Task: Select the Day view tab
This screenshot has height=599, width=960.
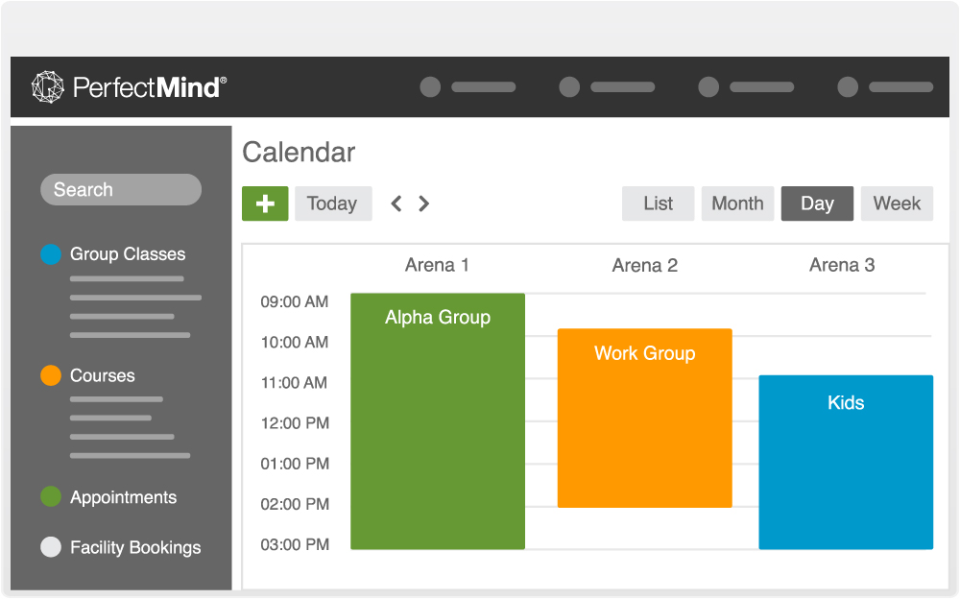Action: [817, 203]
